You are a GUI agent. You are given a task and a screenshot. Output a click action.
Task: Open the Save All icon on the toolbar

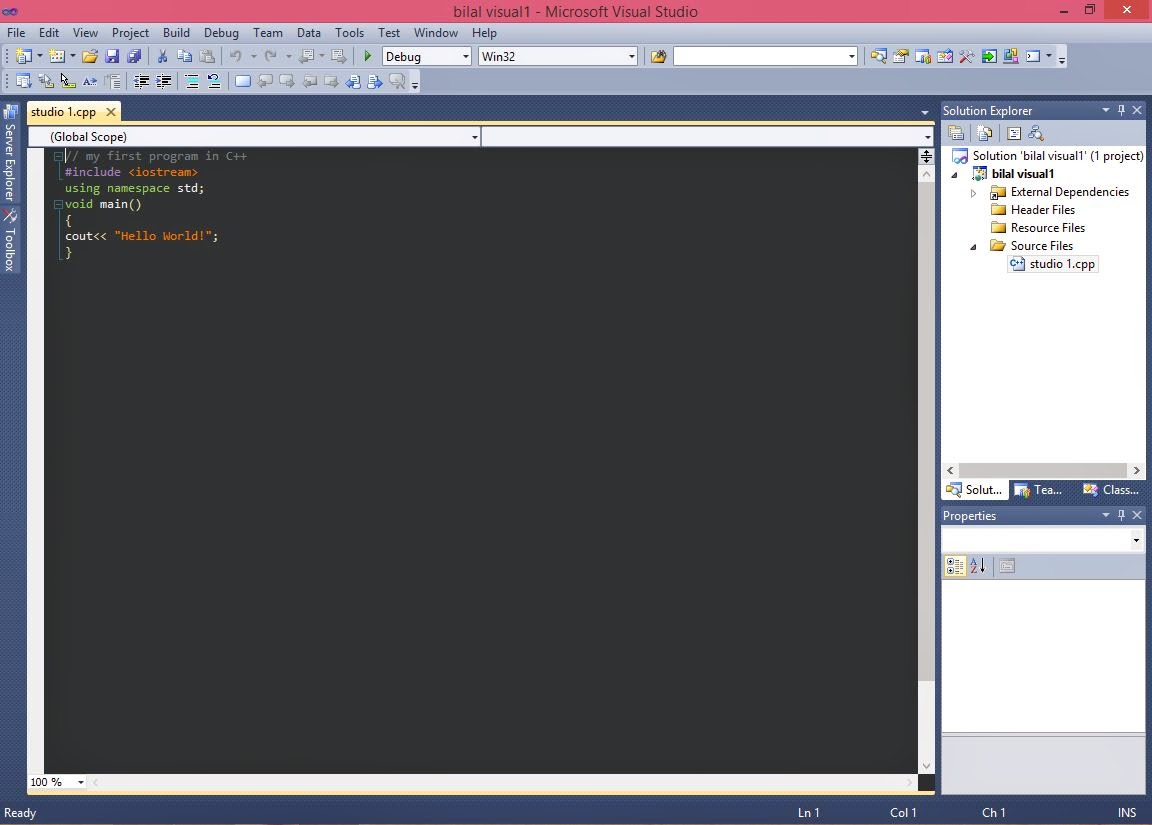(134, 56)
